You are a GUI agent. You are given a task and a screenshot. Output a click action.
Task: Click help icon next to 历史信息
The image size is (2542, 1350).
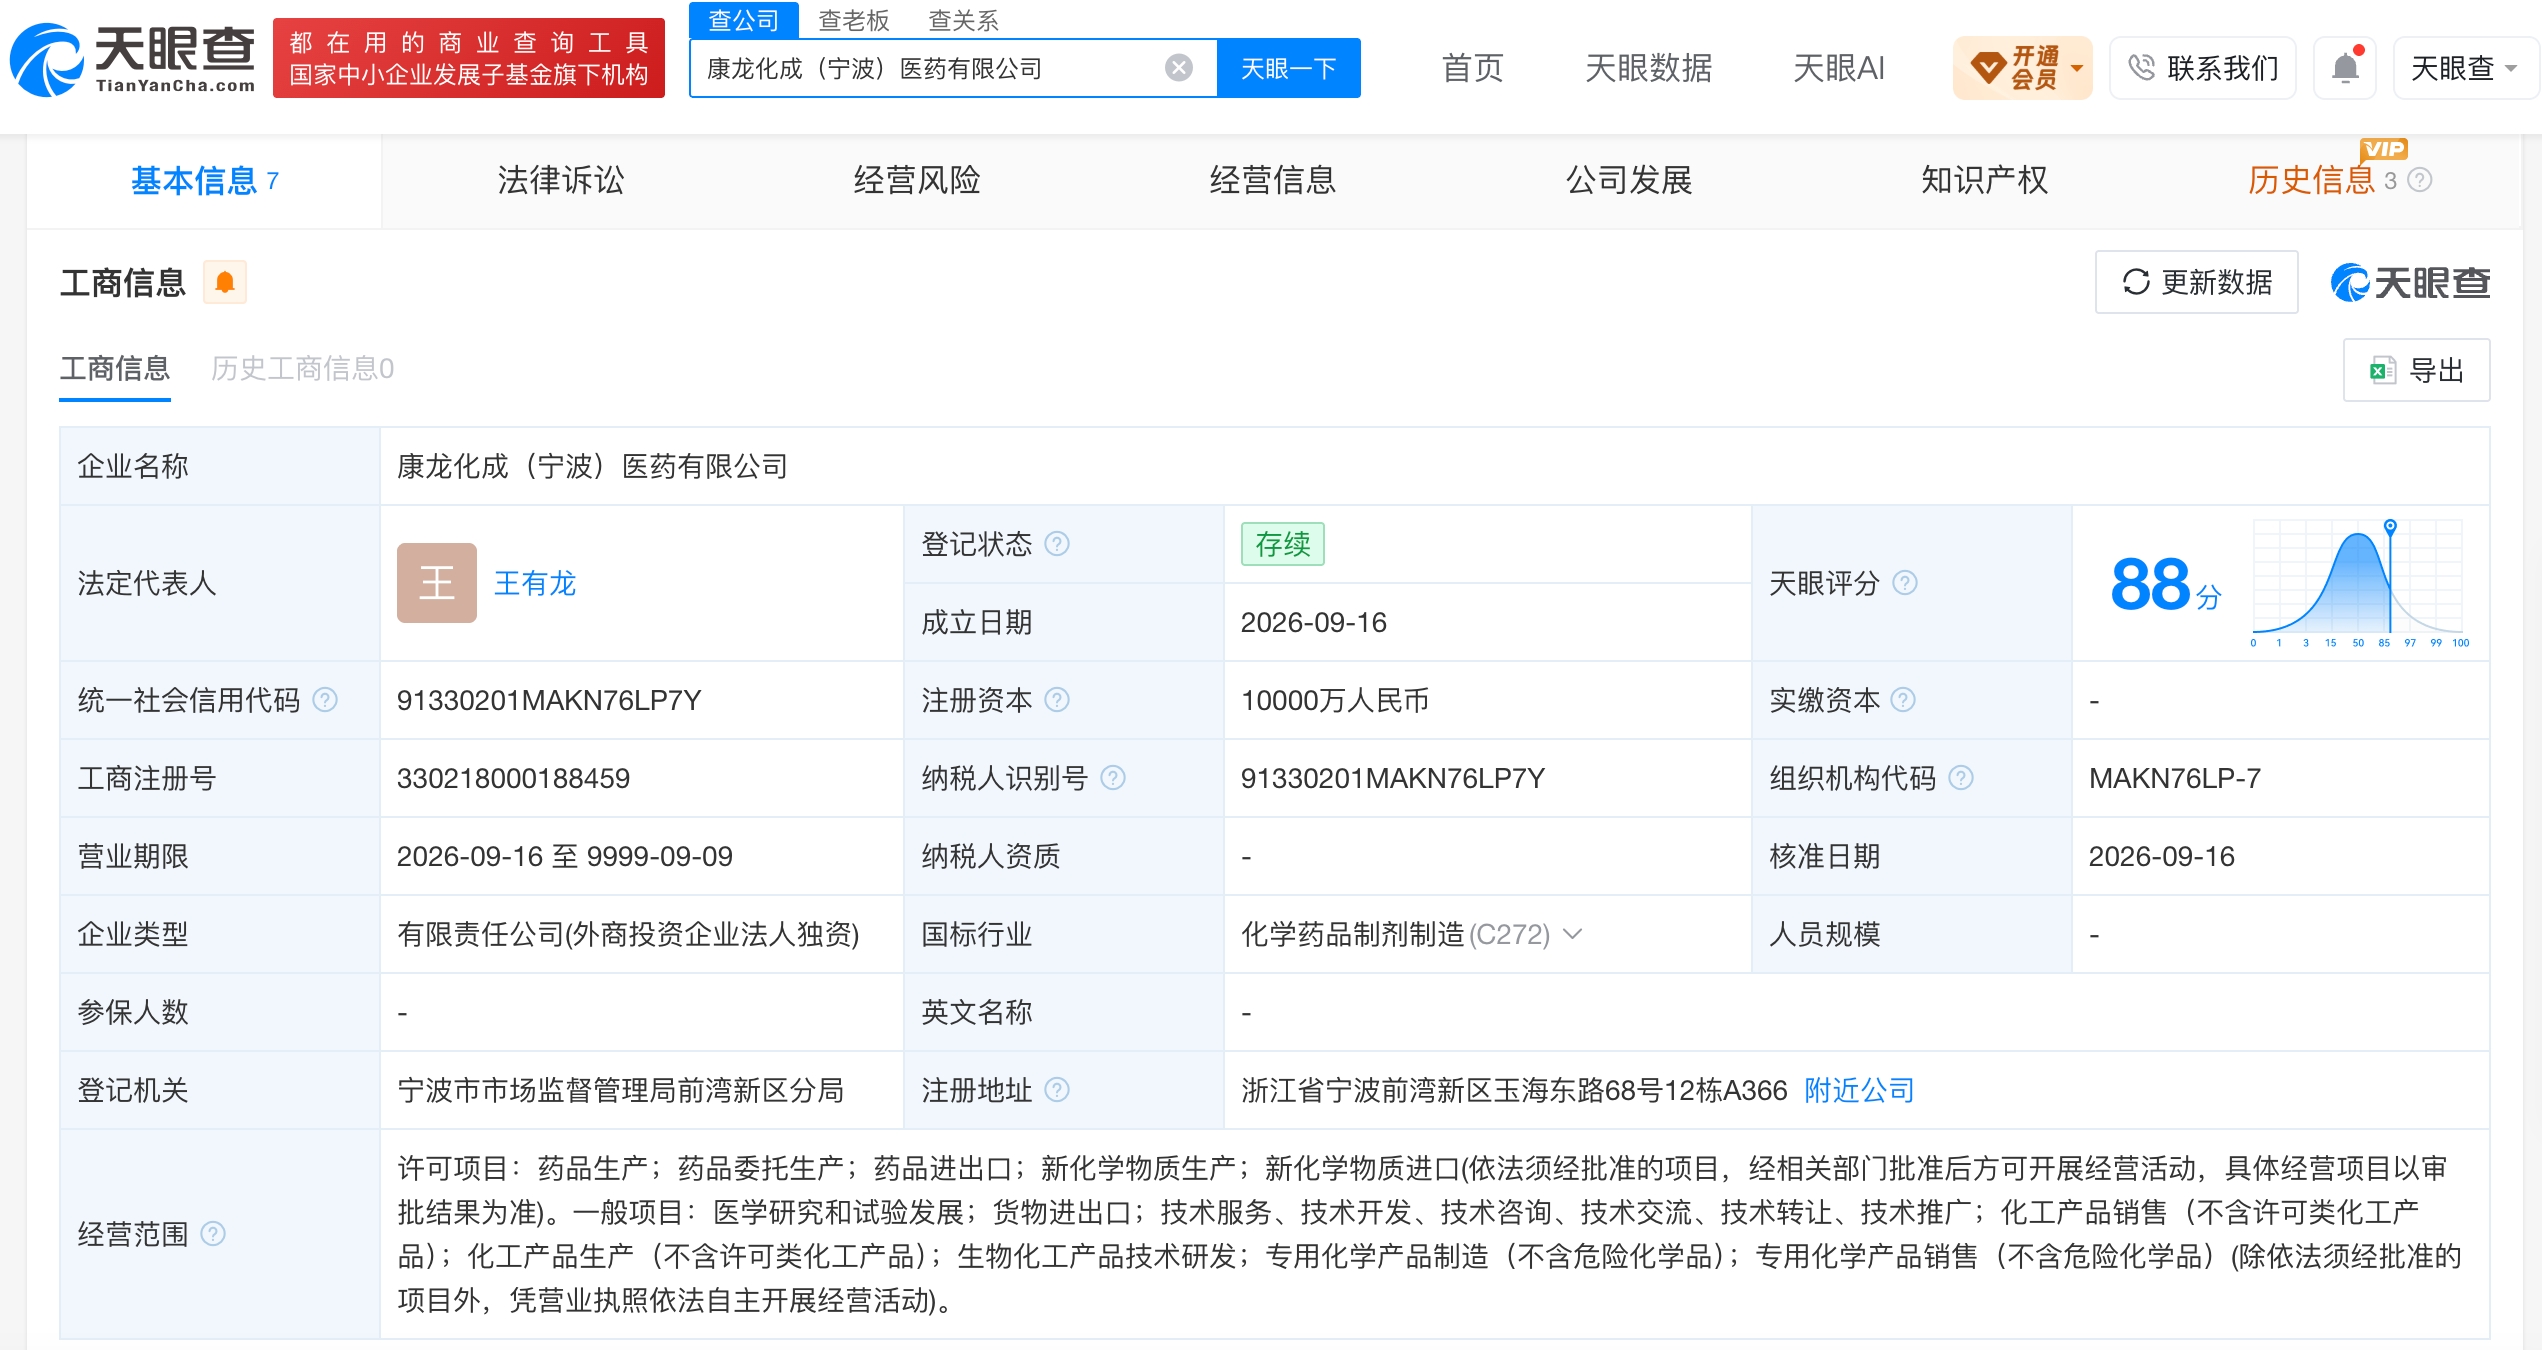coord(2420,180)
